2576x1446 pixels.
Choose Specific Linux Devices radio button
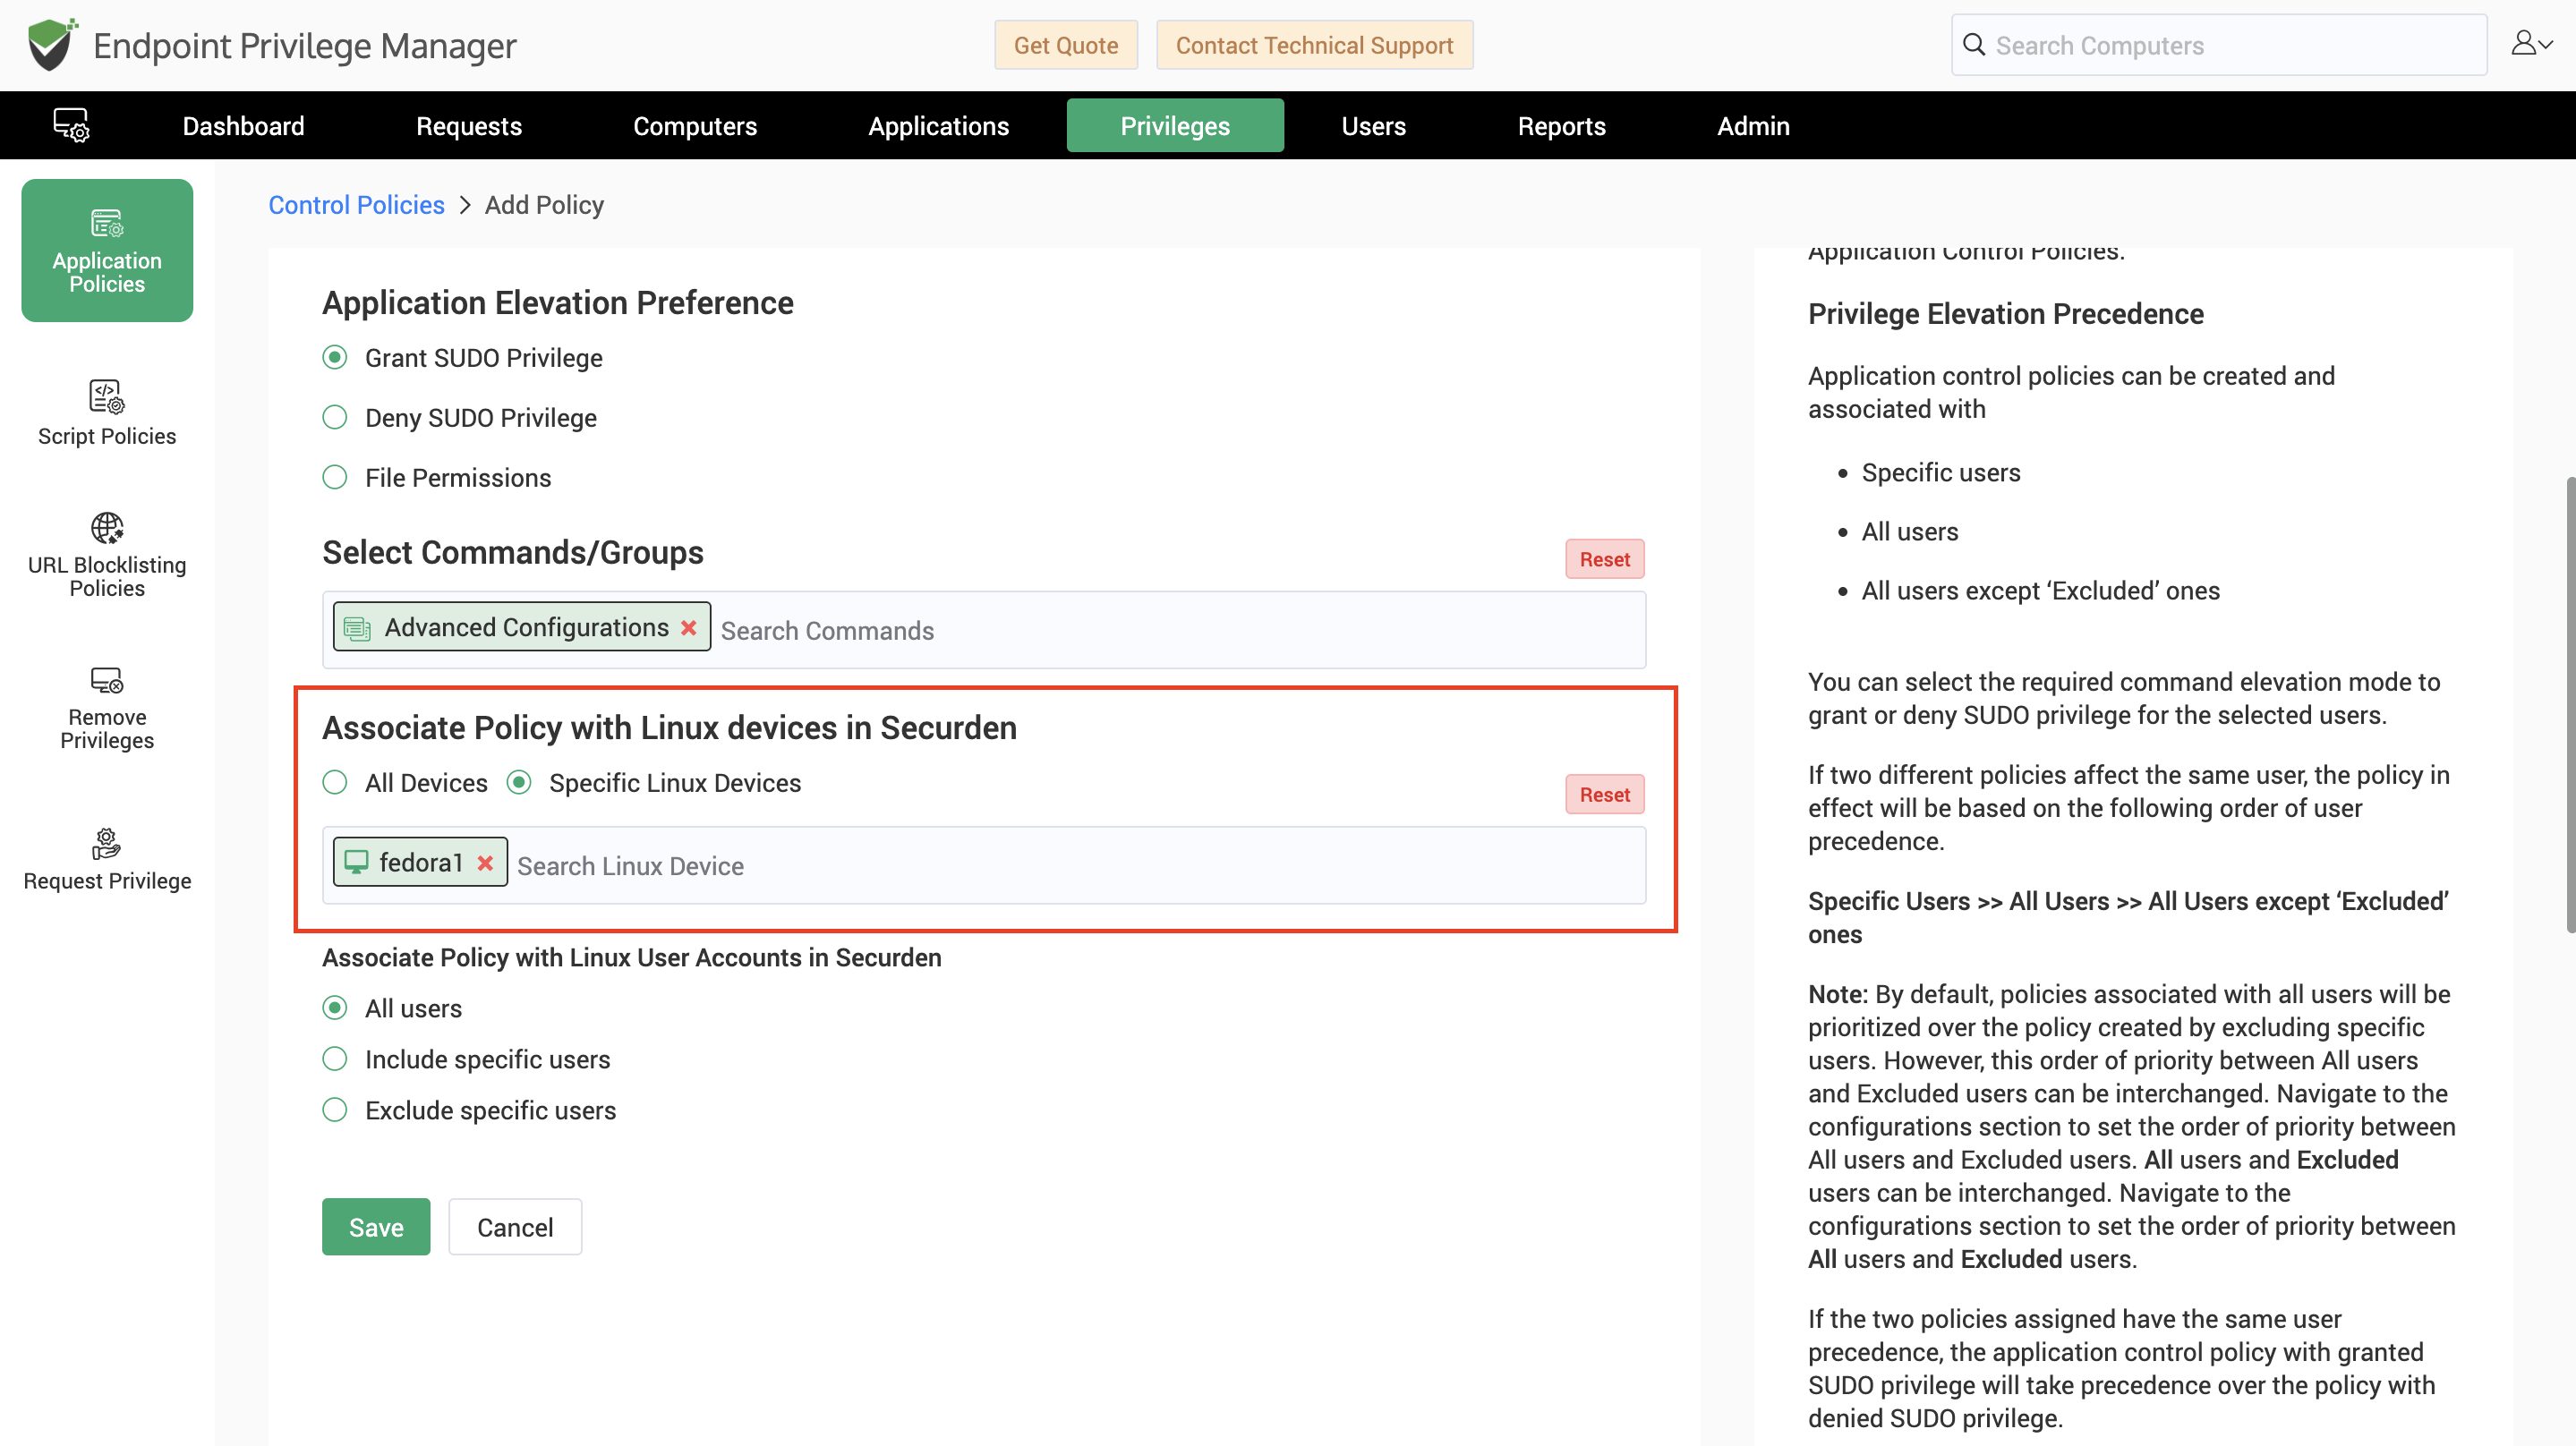519,782
